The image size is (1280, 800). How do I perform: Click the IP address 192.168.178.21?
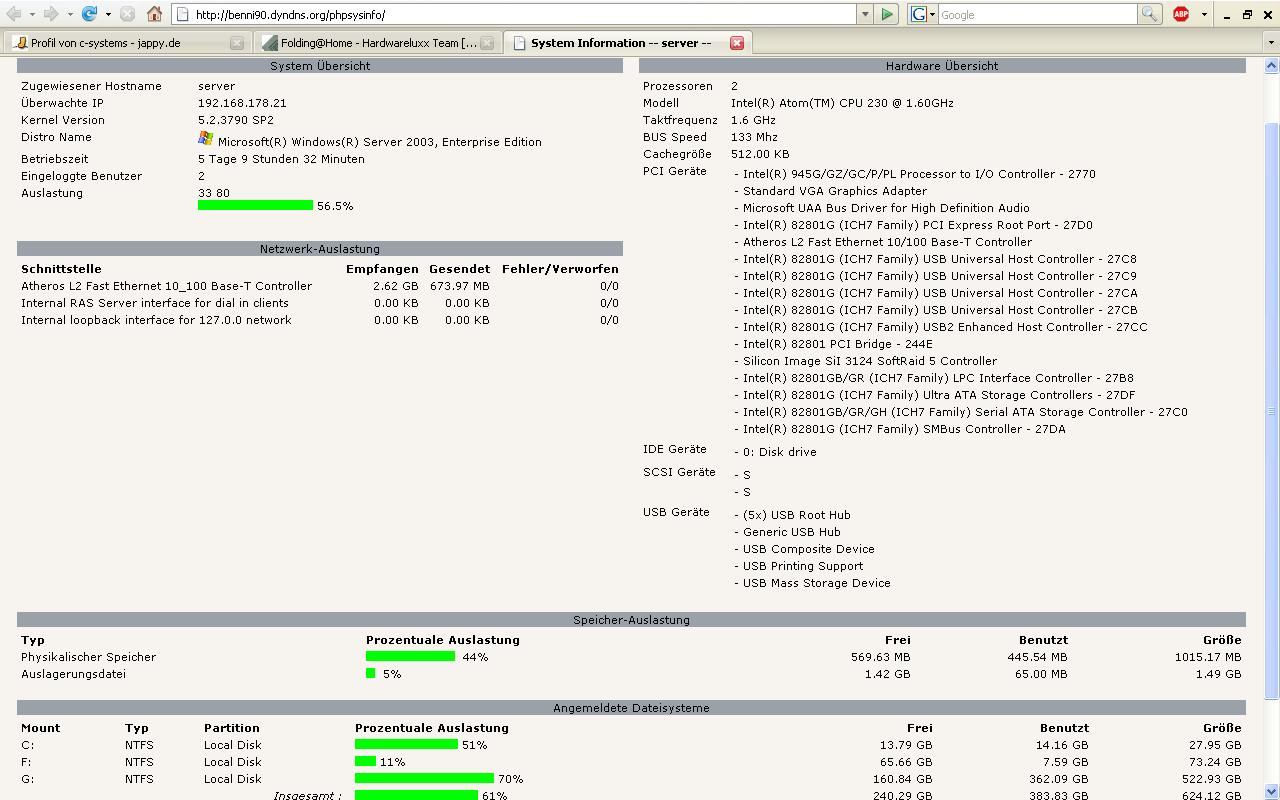pos(242,102)
